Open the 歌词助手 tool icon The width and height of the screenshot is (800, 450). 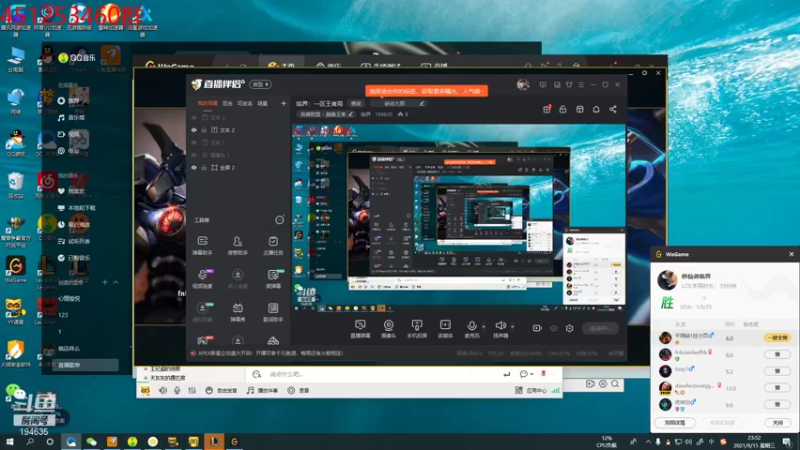(273, 312)
